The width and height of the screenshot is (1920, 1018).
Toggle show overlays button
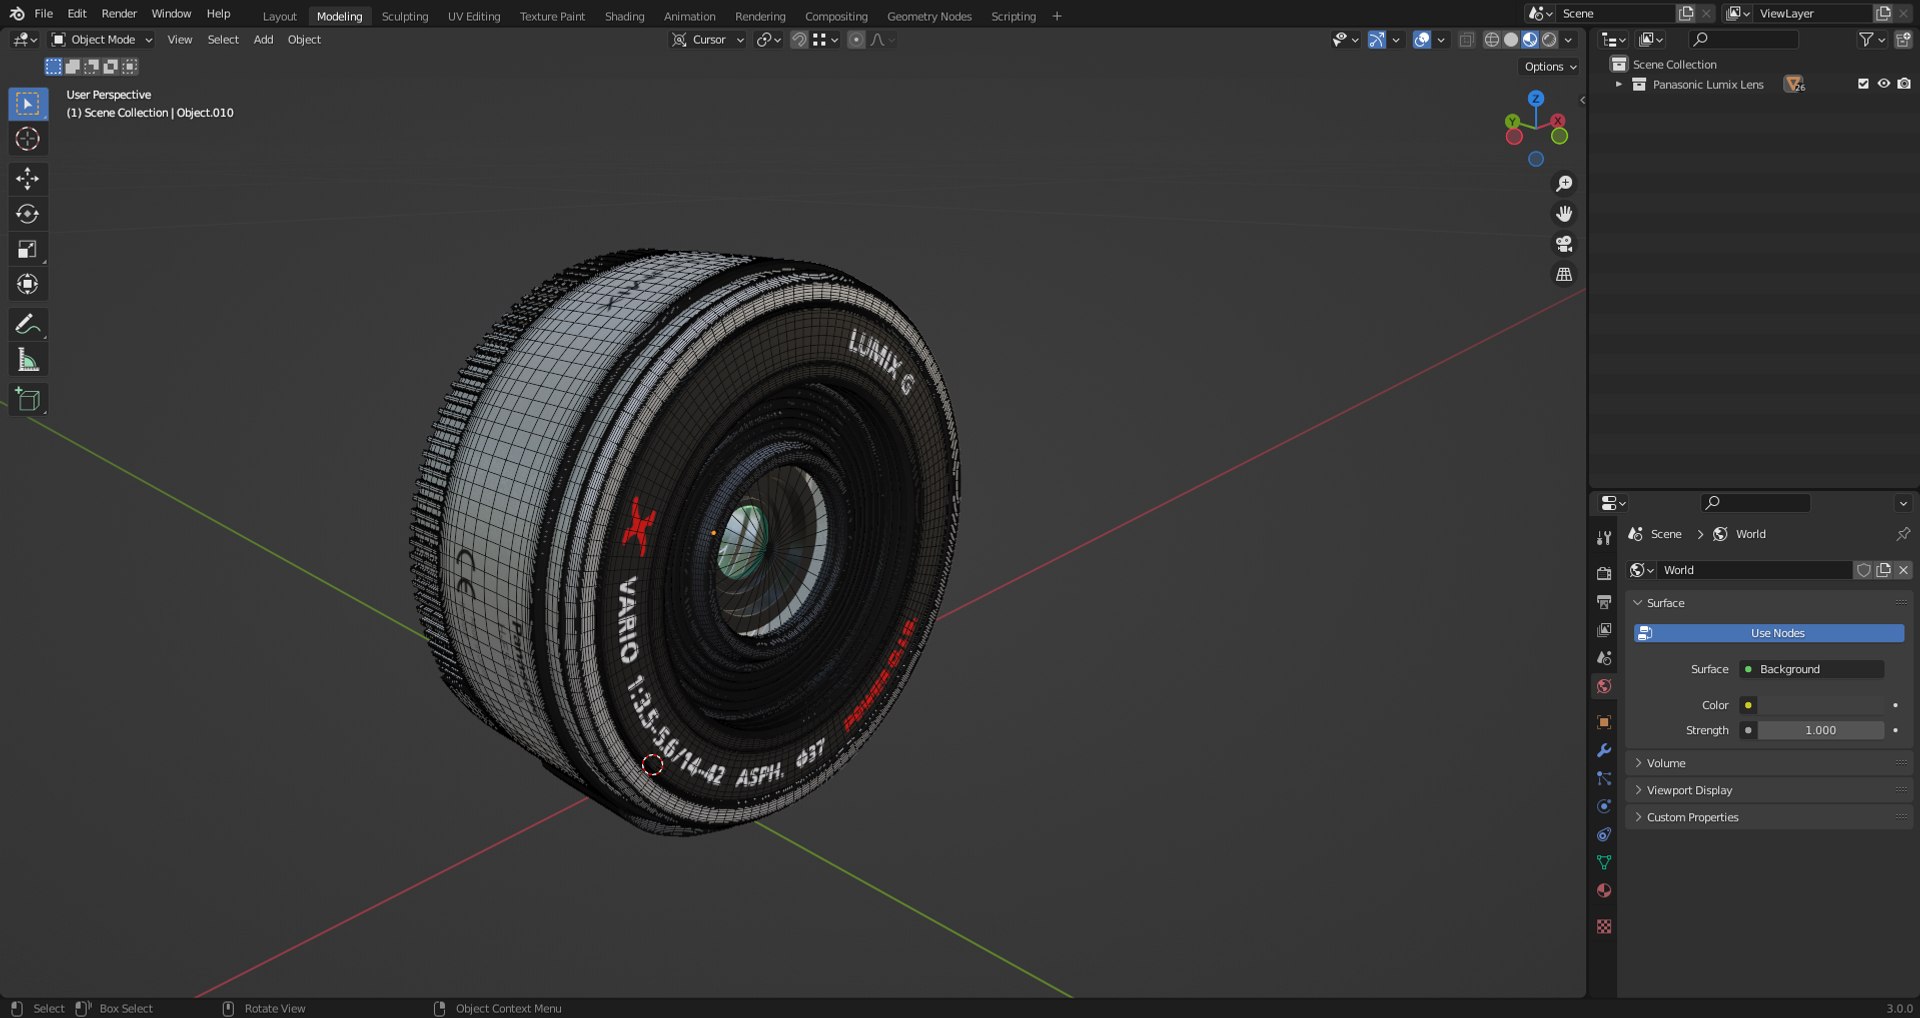(x=1421, y=40)
